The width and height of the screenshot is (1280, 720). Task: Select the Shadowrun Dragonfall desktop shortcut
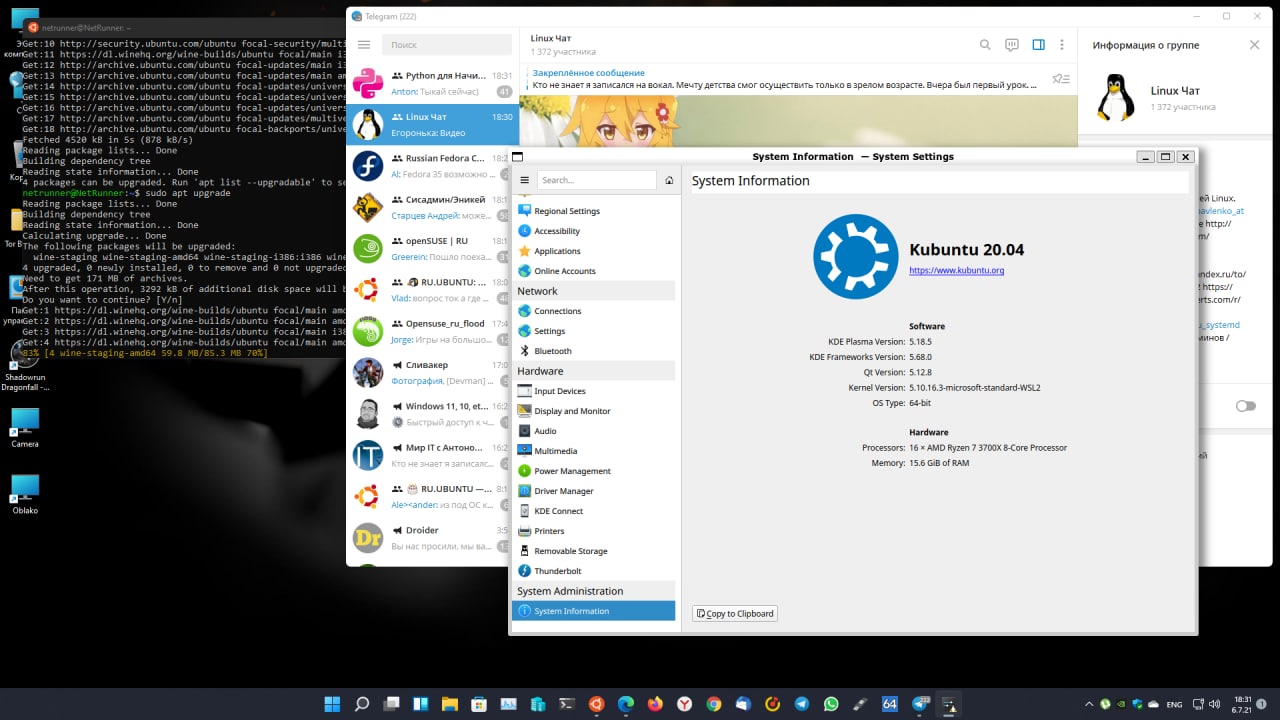click(x=25, y=365)
